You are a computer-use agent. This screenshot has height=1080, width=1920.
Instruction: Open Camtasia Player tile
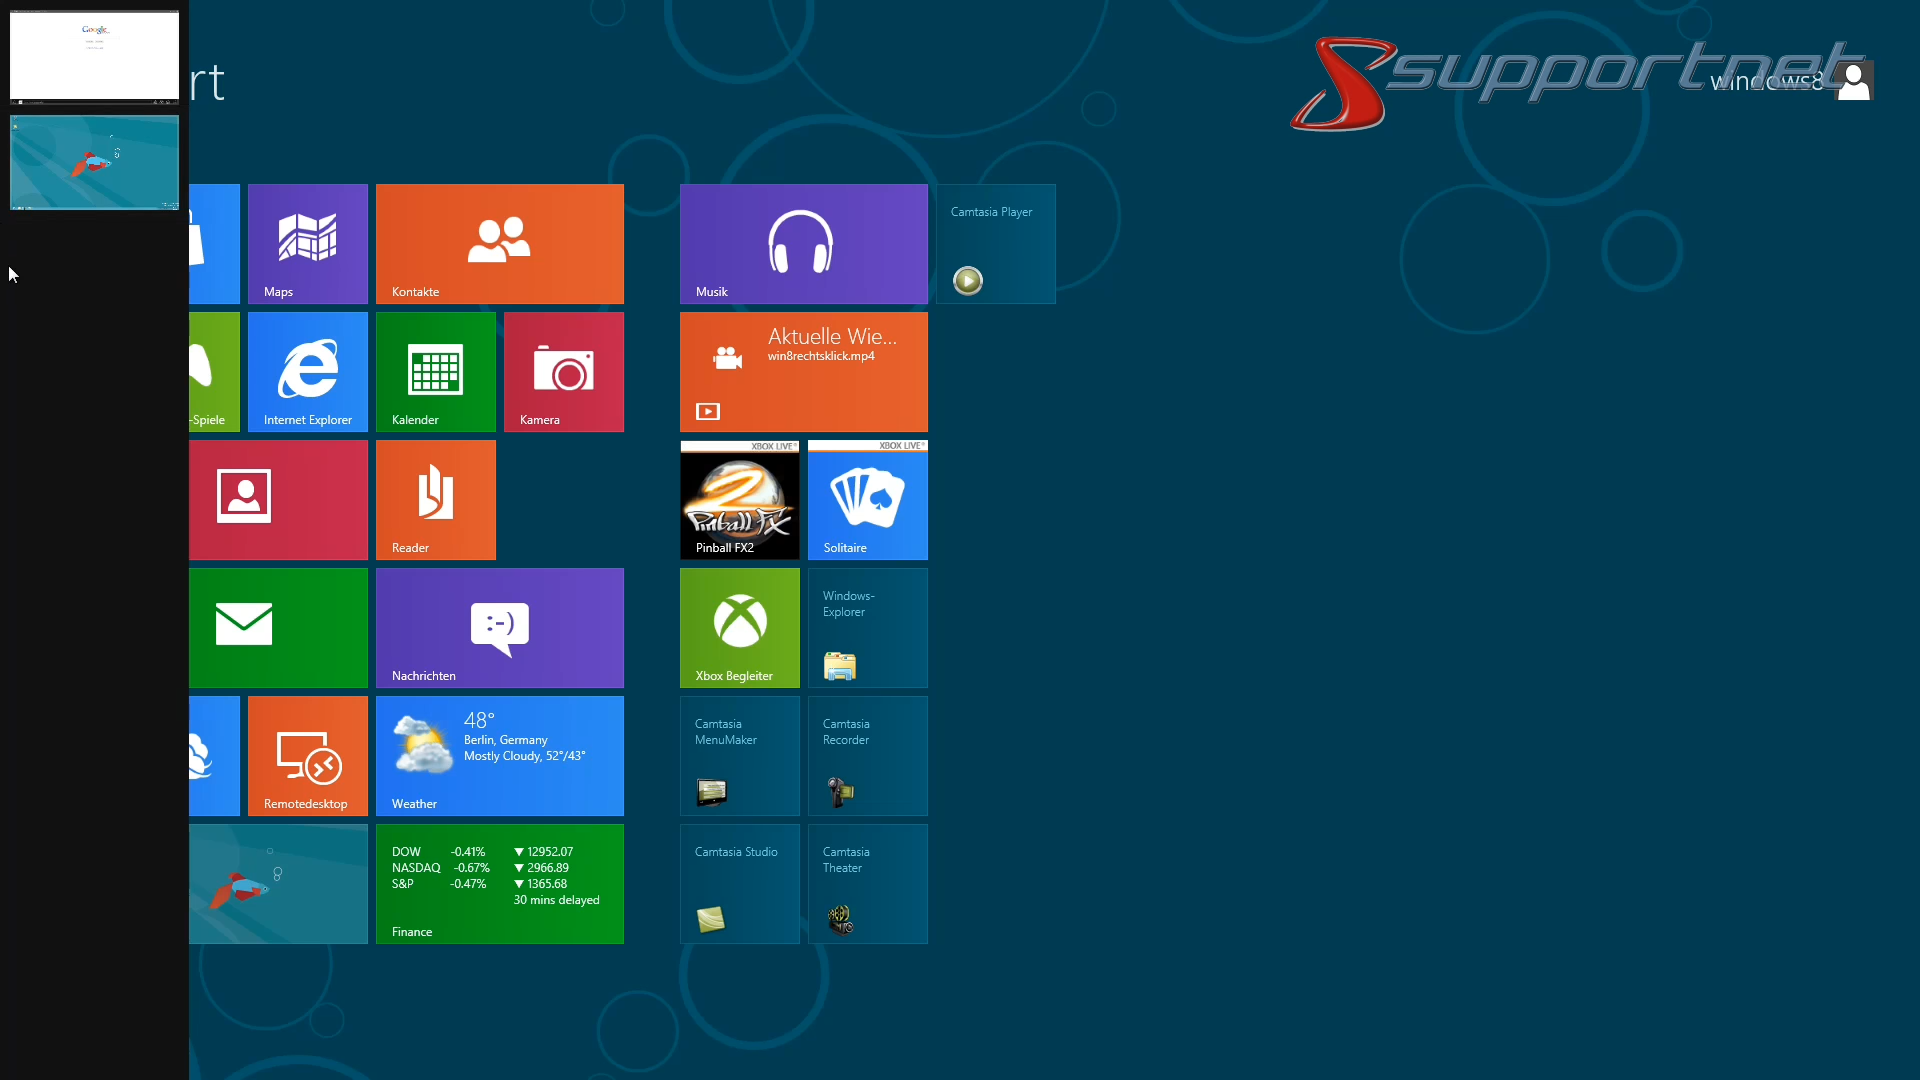(x=996, y=244)
